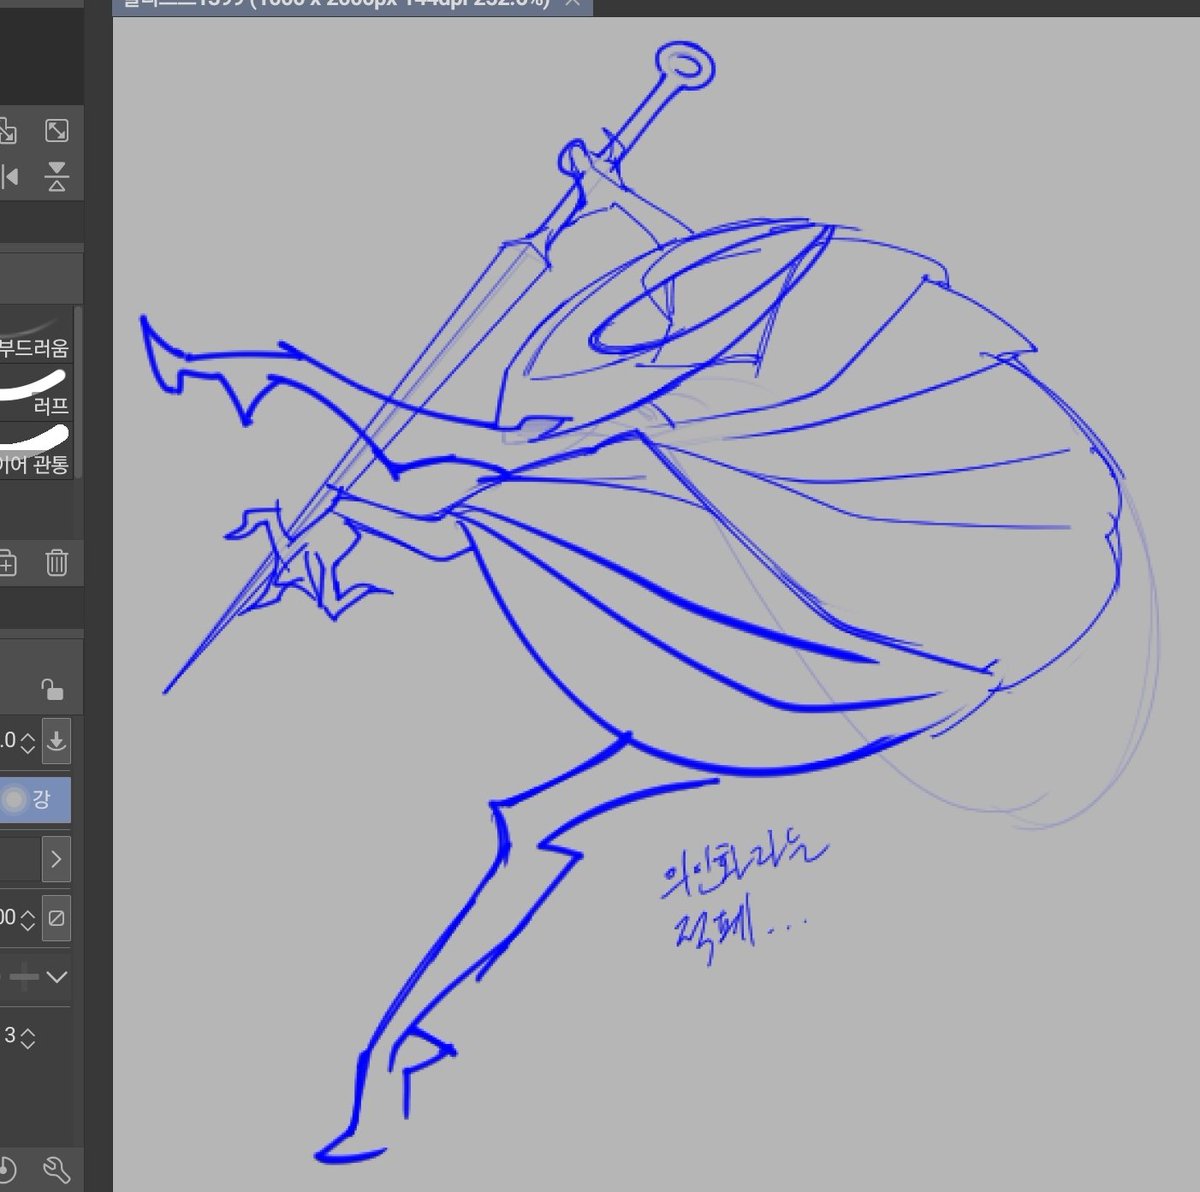Viewport: 1200px width, 1192px height.
Task: Click the trash icon to delete sub tool
Action: (57, 563)
